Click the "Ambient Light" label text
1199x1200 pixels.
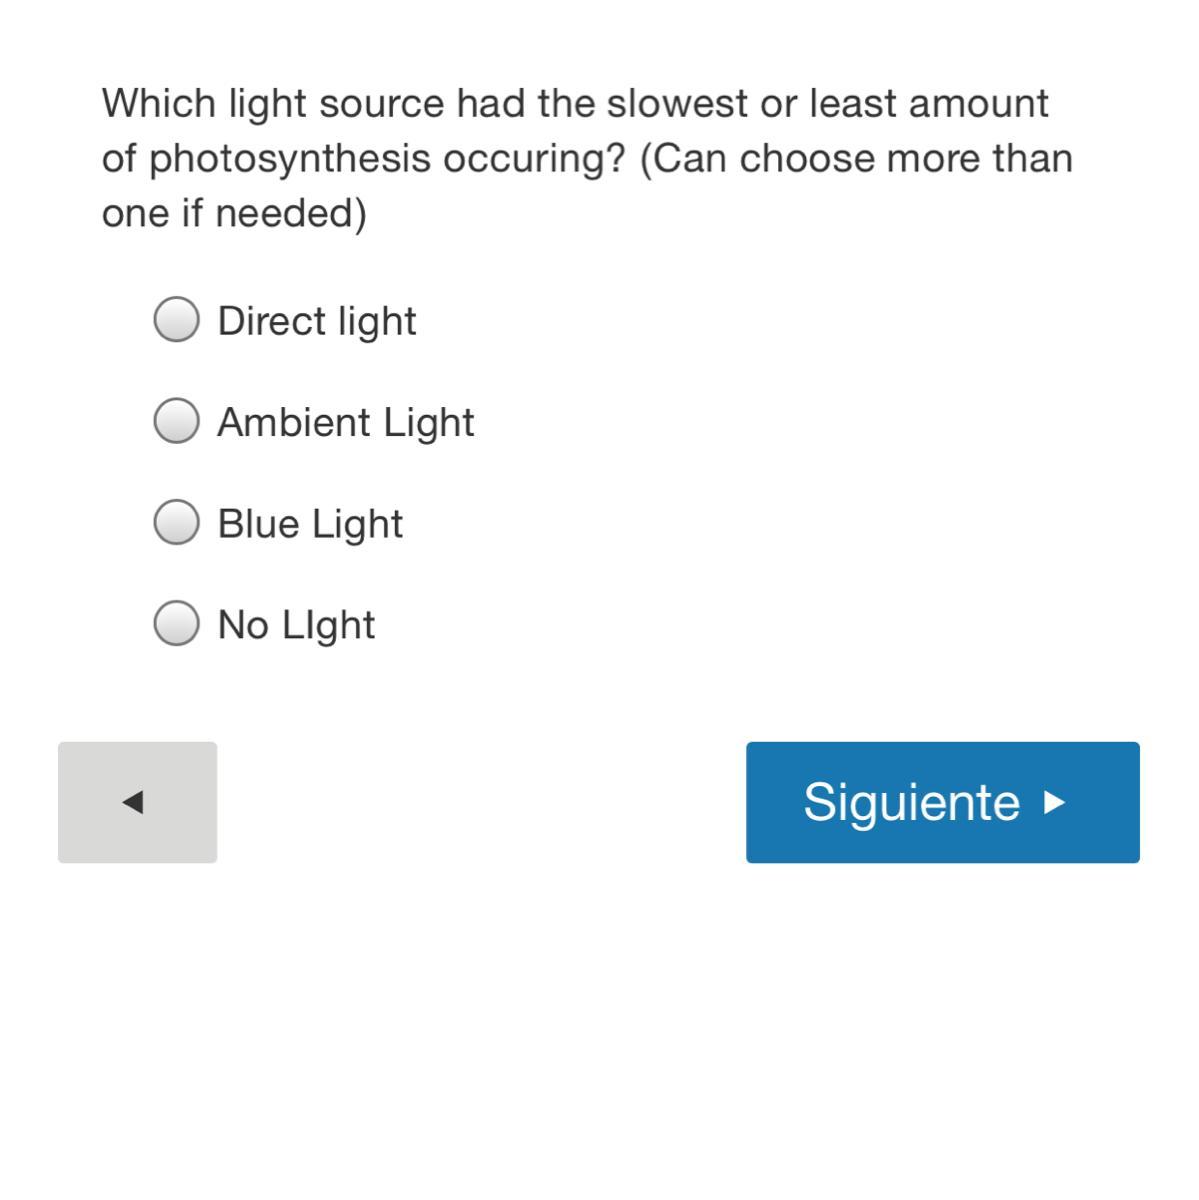pos(345,422)
